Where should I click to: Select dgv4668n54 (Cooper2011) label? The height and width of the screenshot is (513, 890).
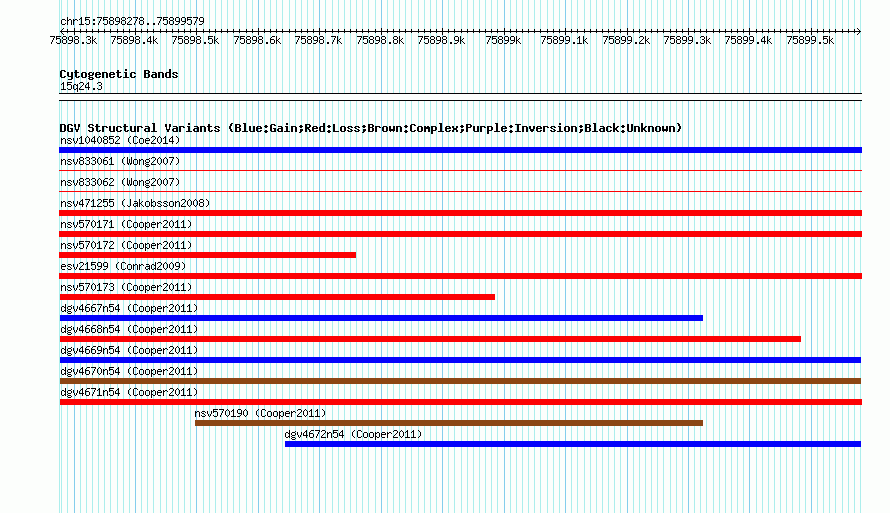129,329
